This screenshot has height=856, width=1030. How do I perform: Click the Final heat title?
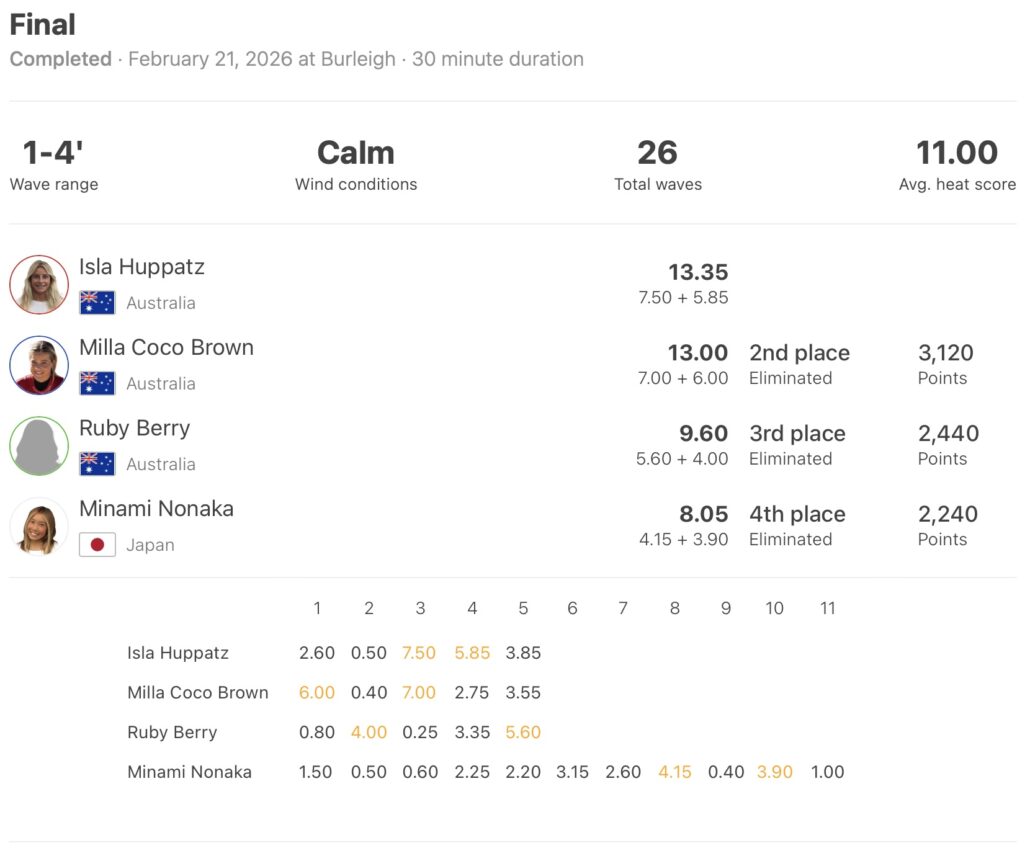42,25
